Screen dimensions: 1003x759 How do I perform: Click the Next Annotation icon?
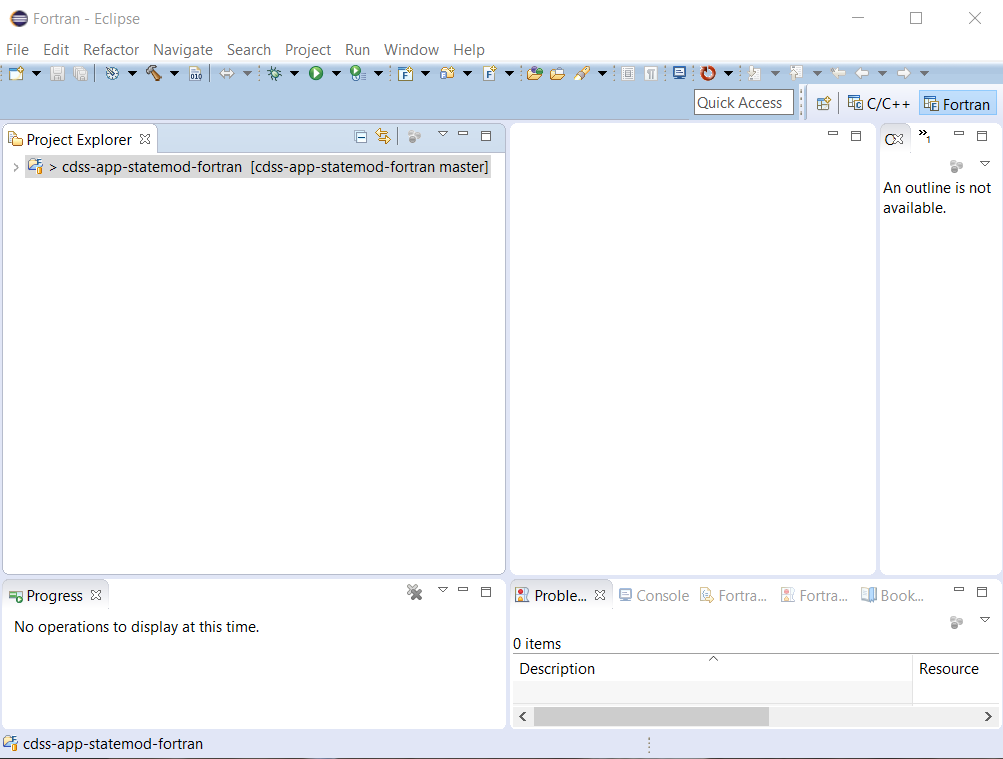tap(754, 74)
